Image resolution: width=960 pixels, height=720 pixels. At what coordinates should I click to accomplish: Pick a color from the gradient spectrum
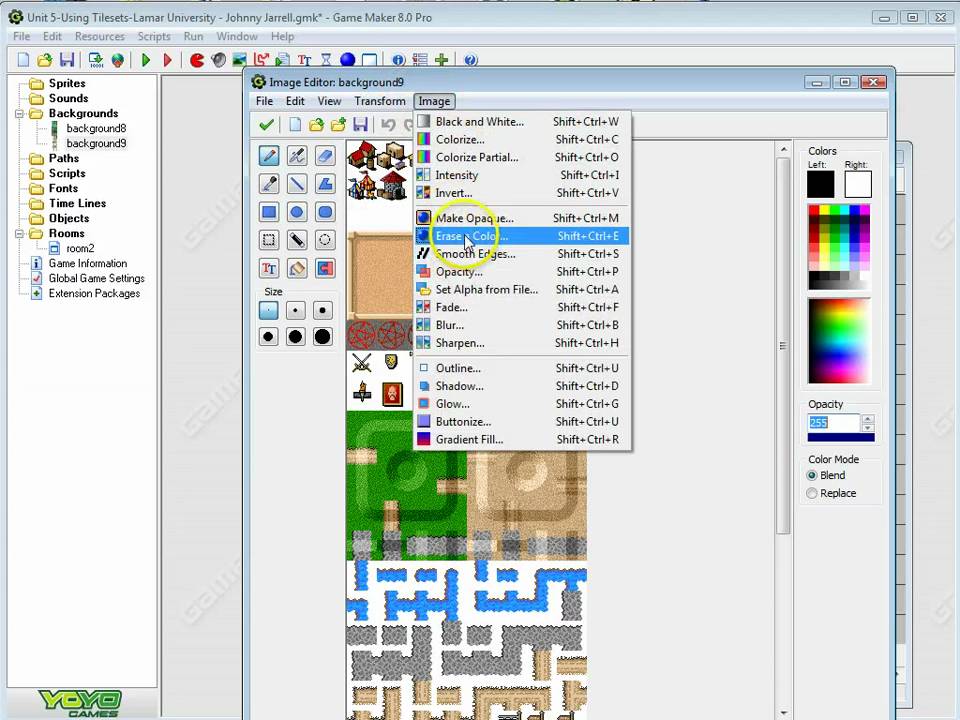839,341
